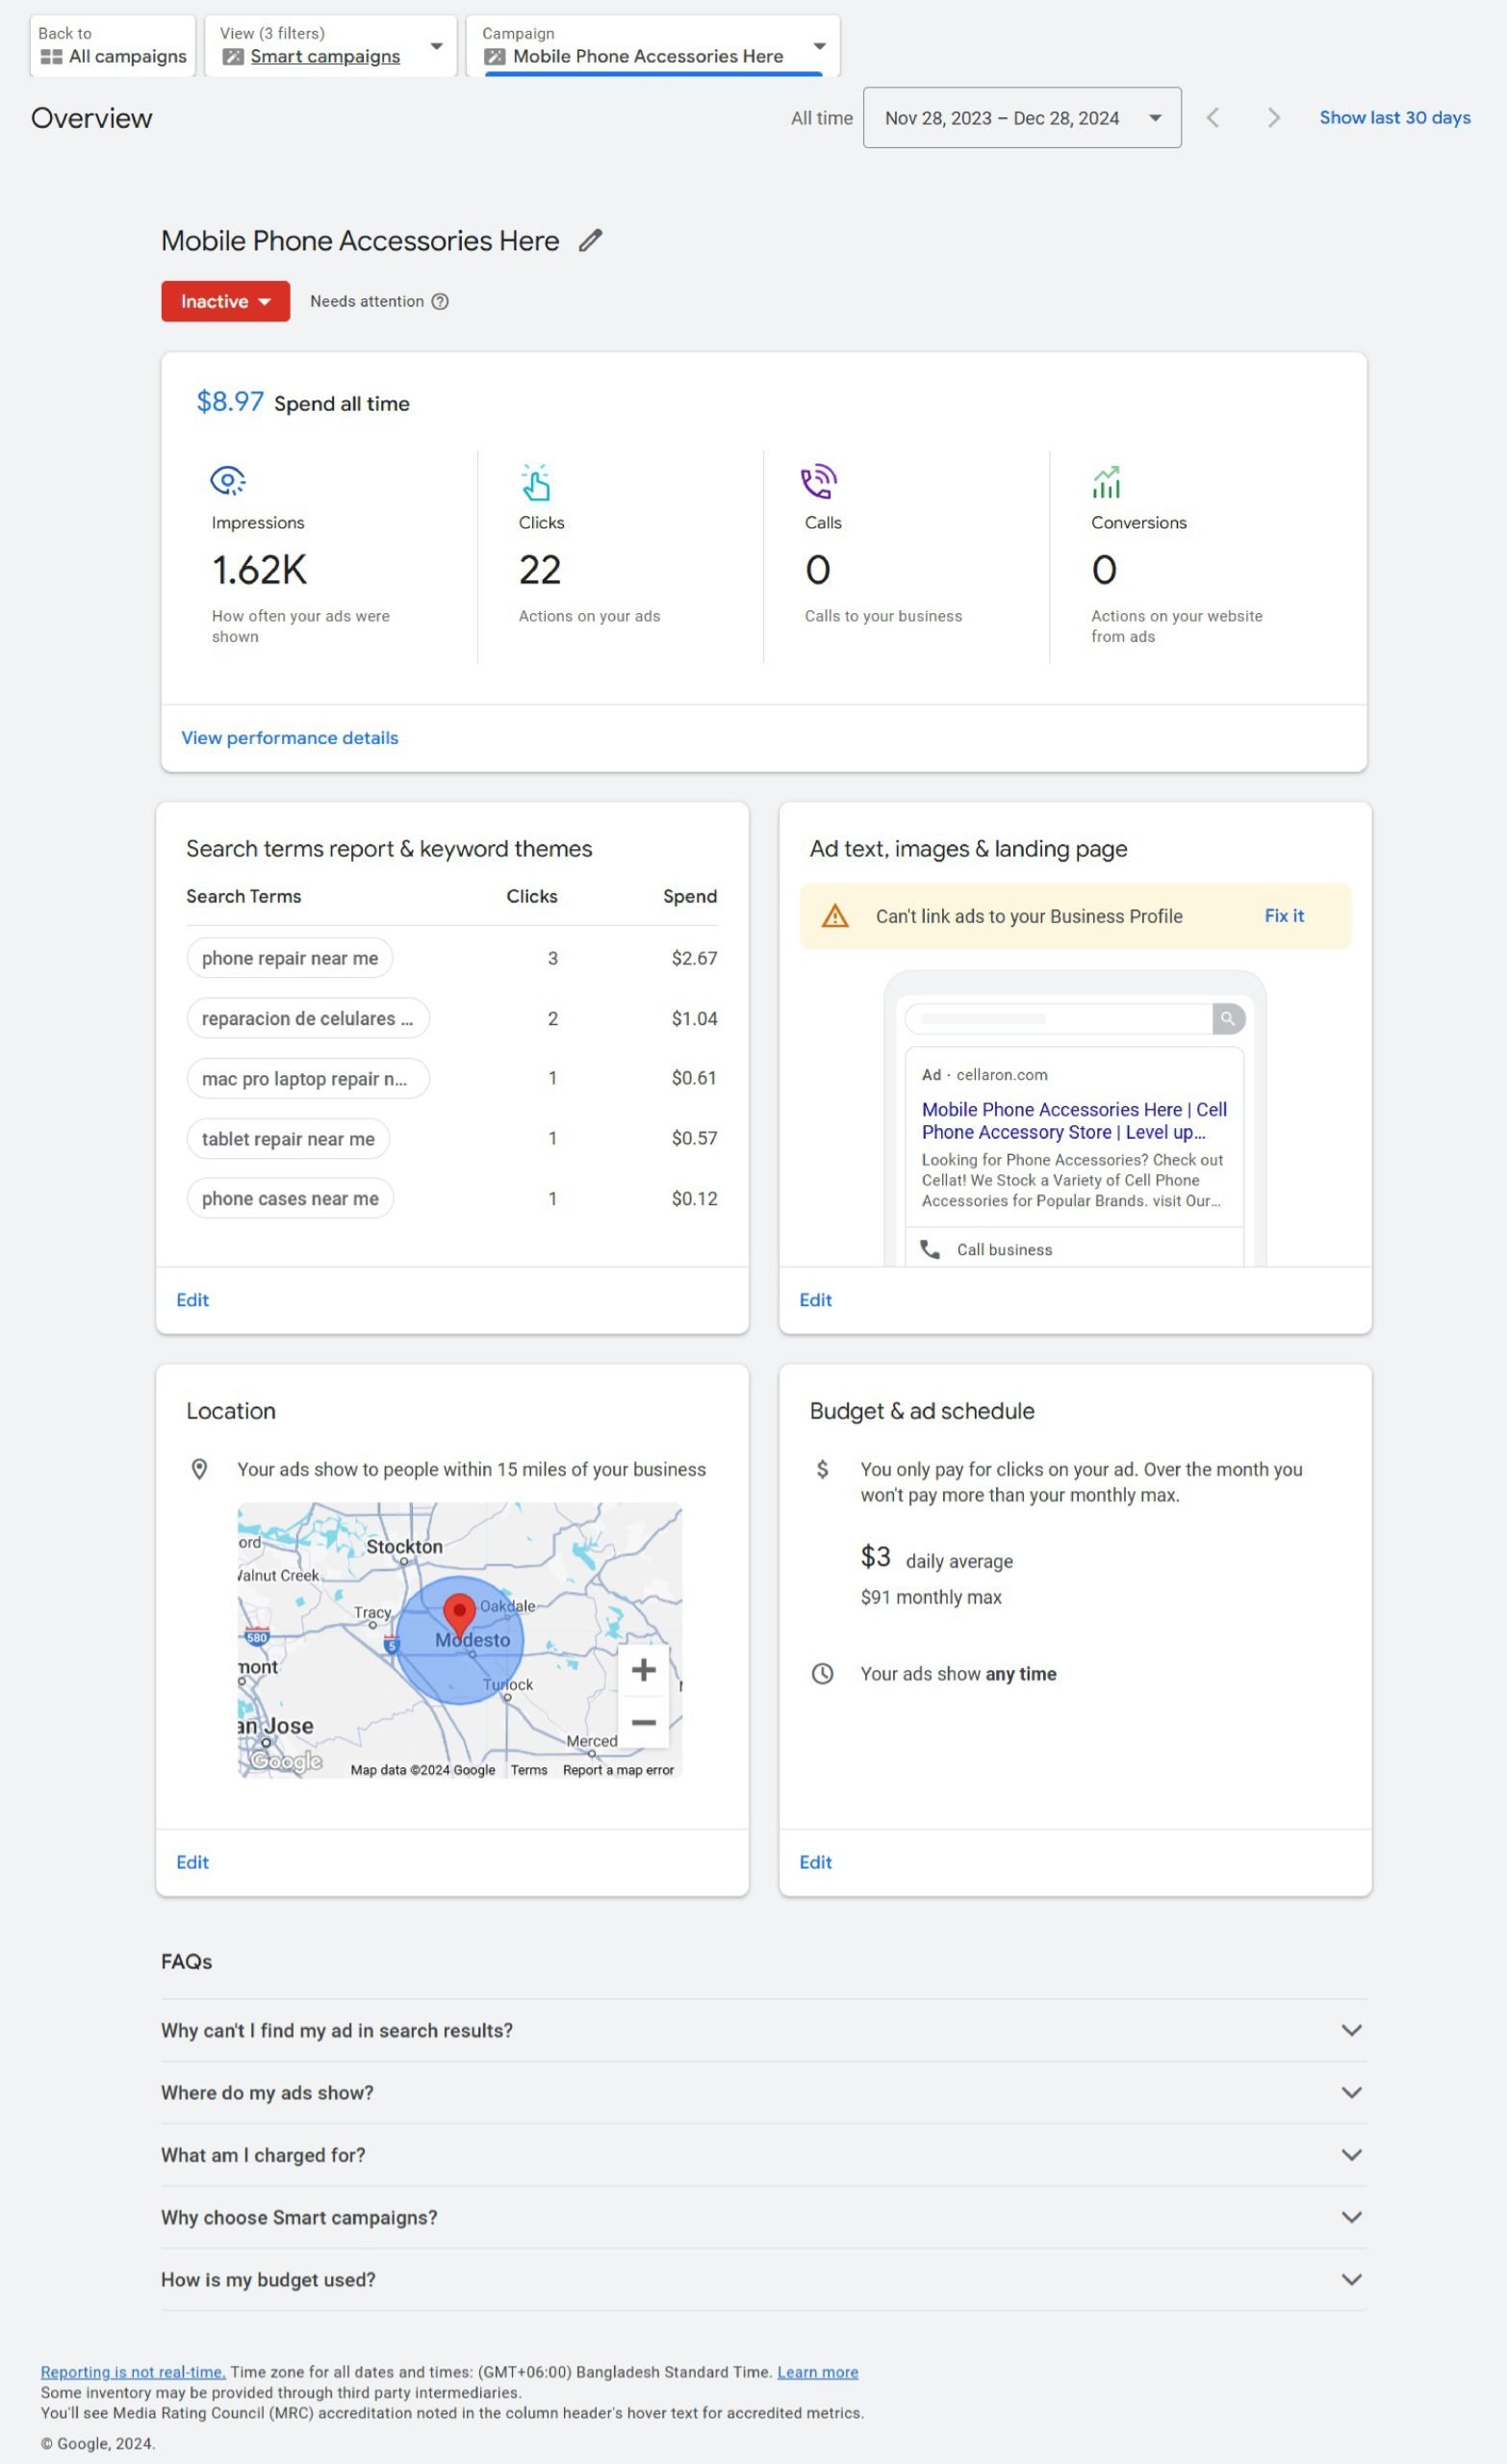
Task: Go back to All campaigns
Action: pos(113,46)
